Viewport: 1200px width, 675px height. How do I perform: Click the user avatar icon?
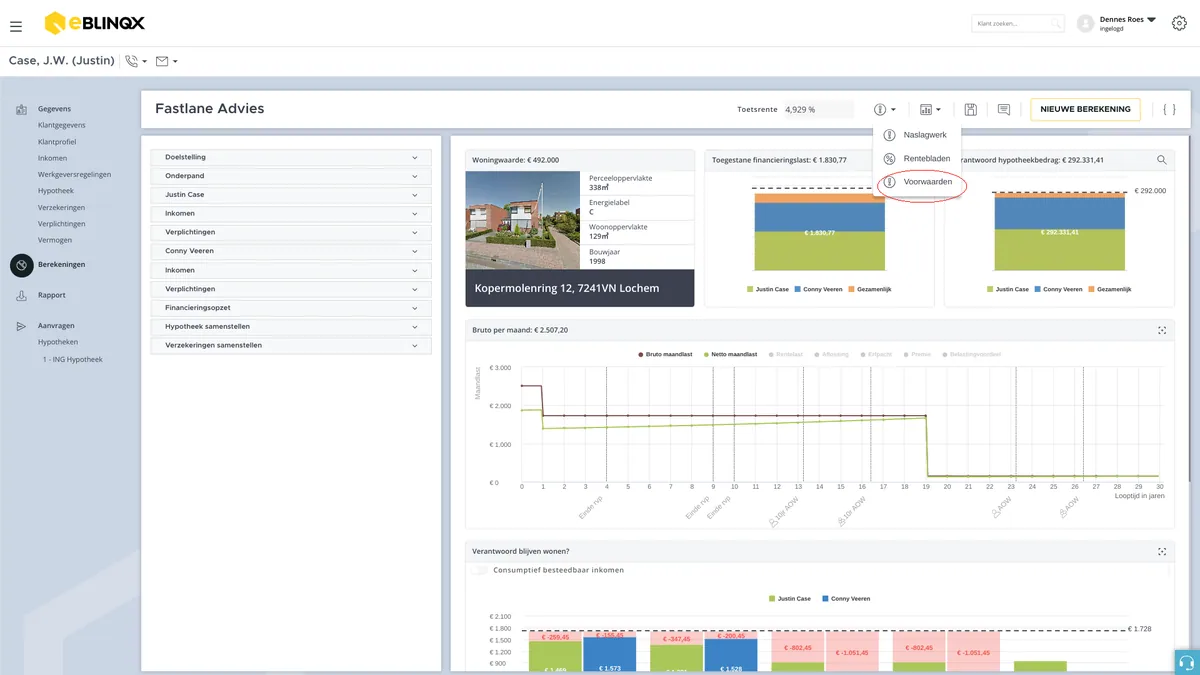tap(1086, 23)
